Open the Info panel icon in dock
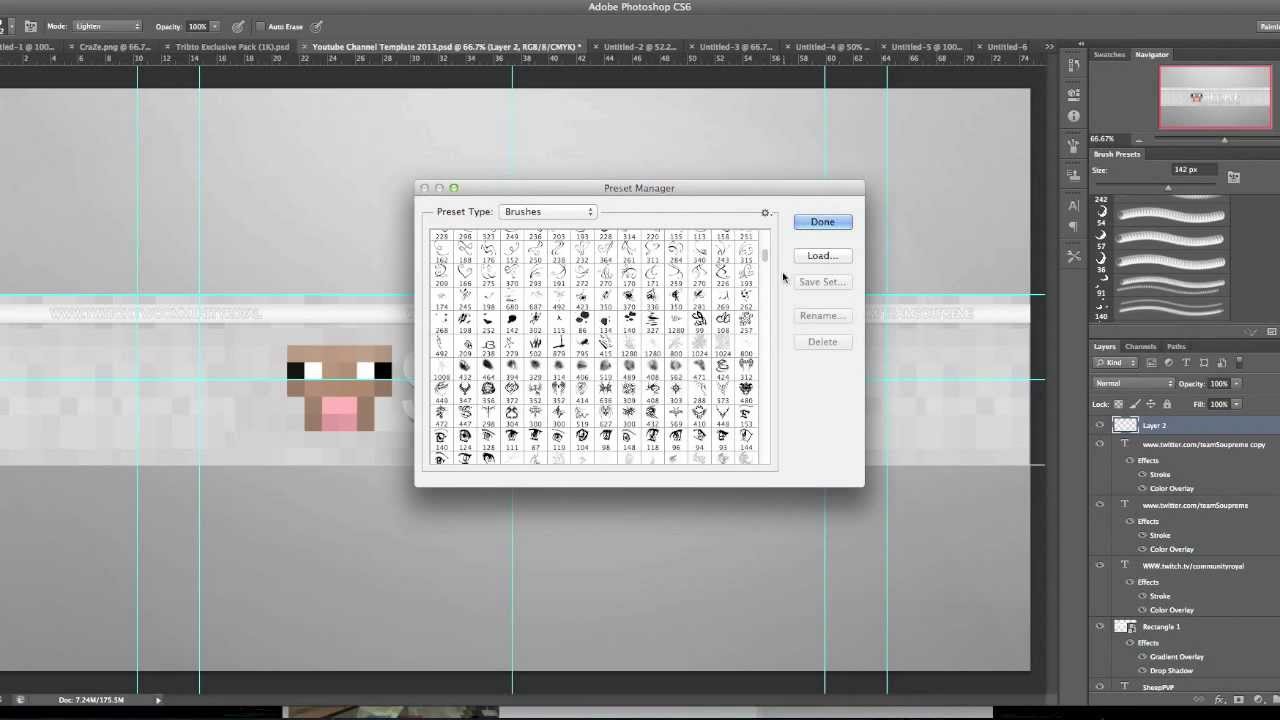The height and width of the screenshot is (720, 1280). (x=1074, y=116)
